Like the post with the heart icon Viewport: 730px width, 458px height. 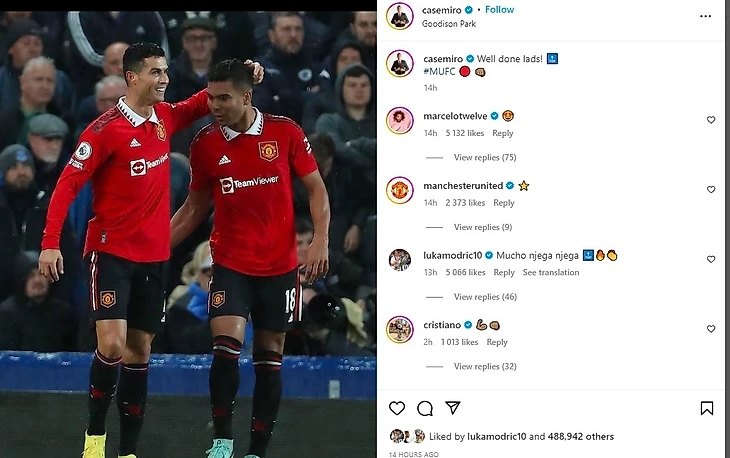tap(397, 408)
